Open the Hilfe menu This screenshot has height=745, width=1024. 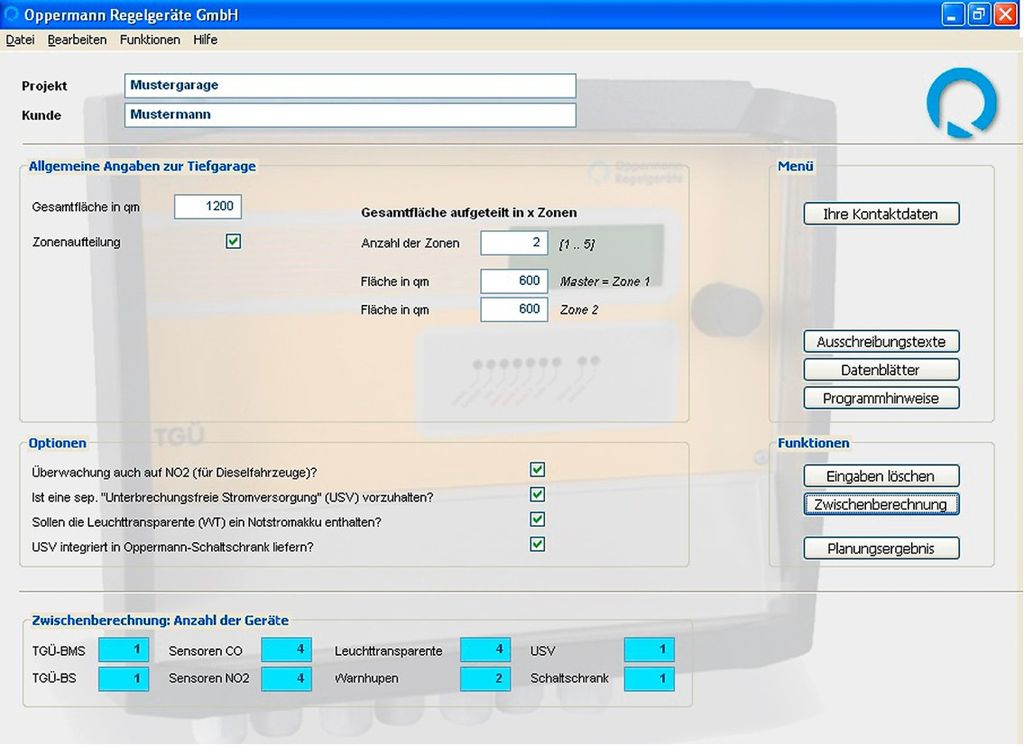205,40
